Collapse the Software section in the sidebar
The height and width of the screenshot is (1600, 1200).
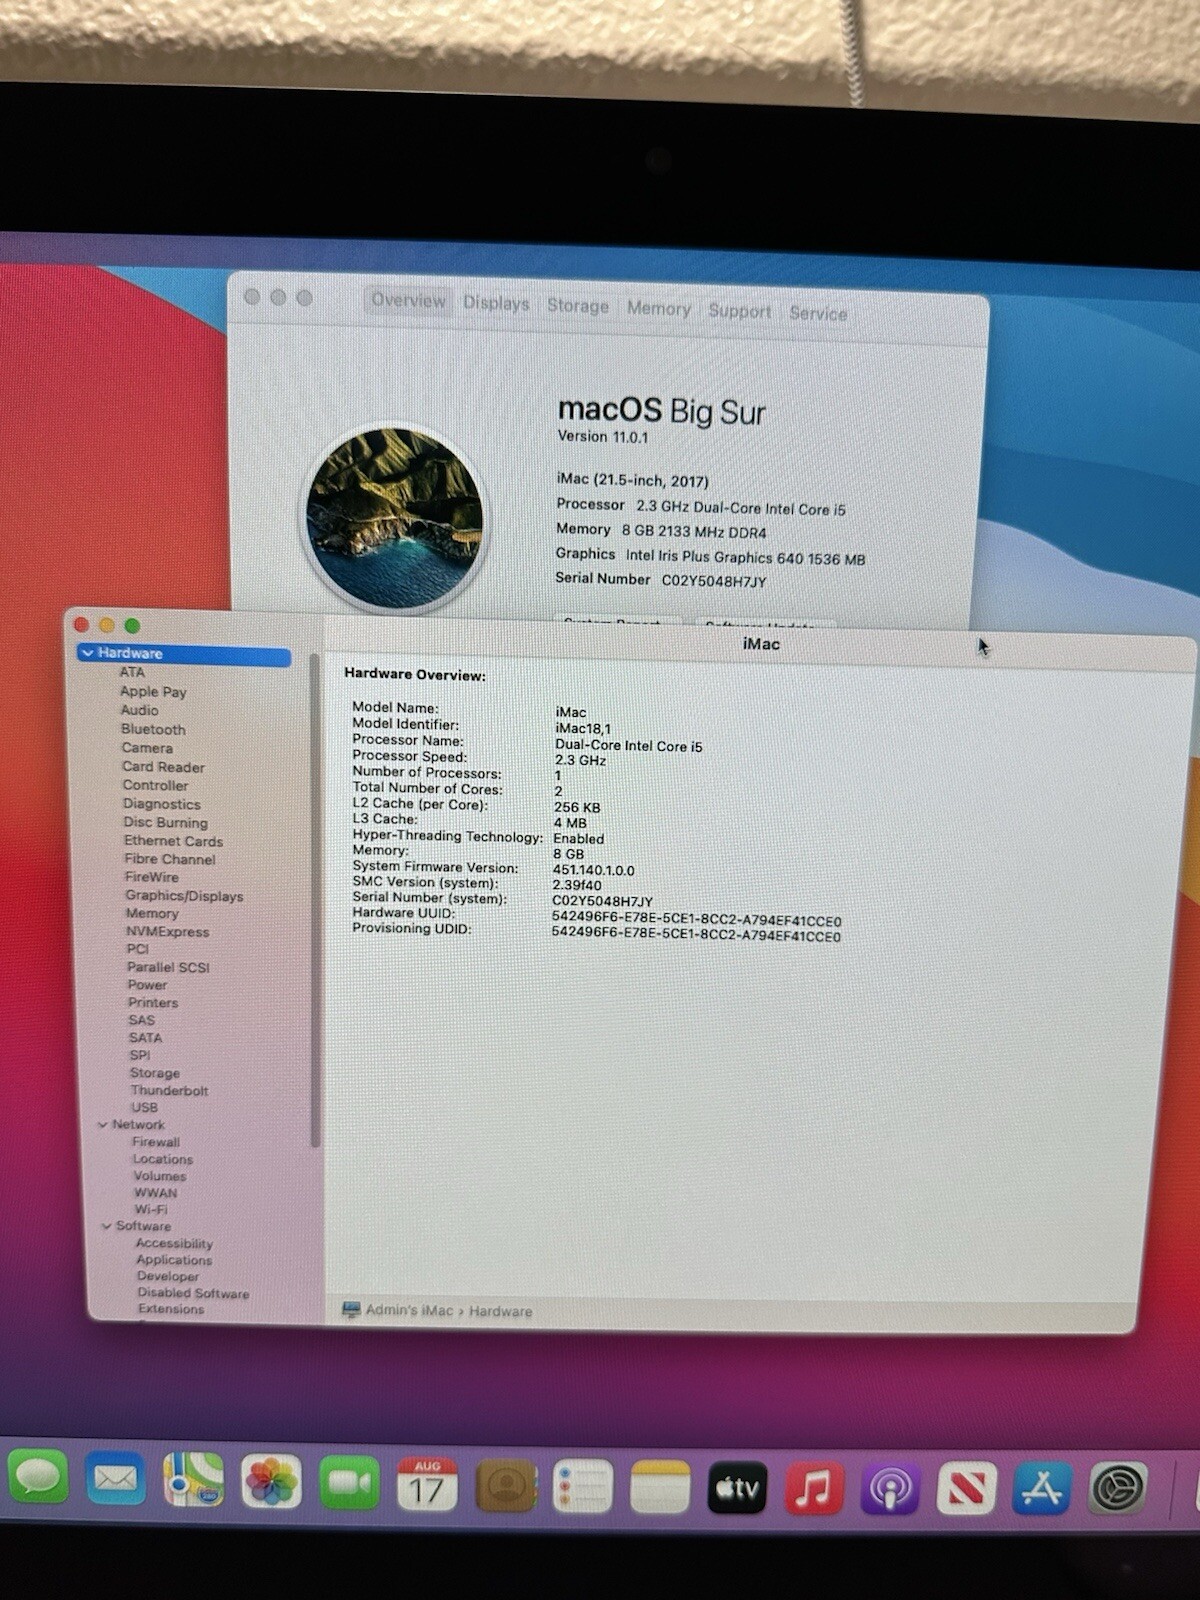tap(107, 1226)
